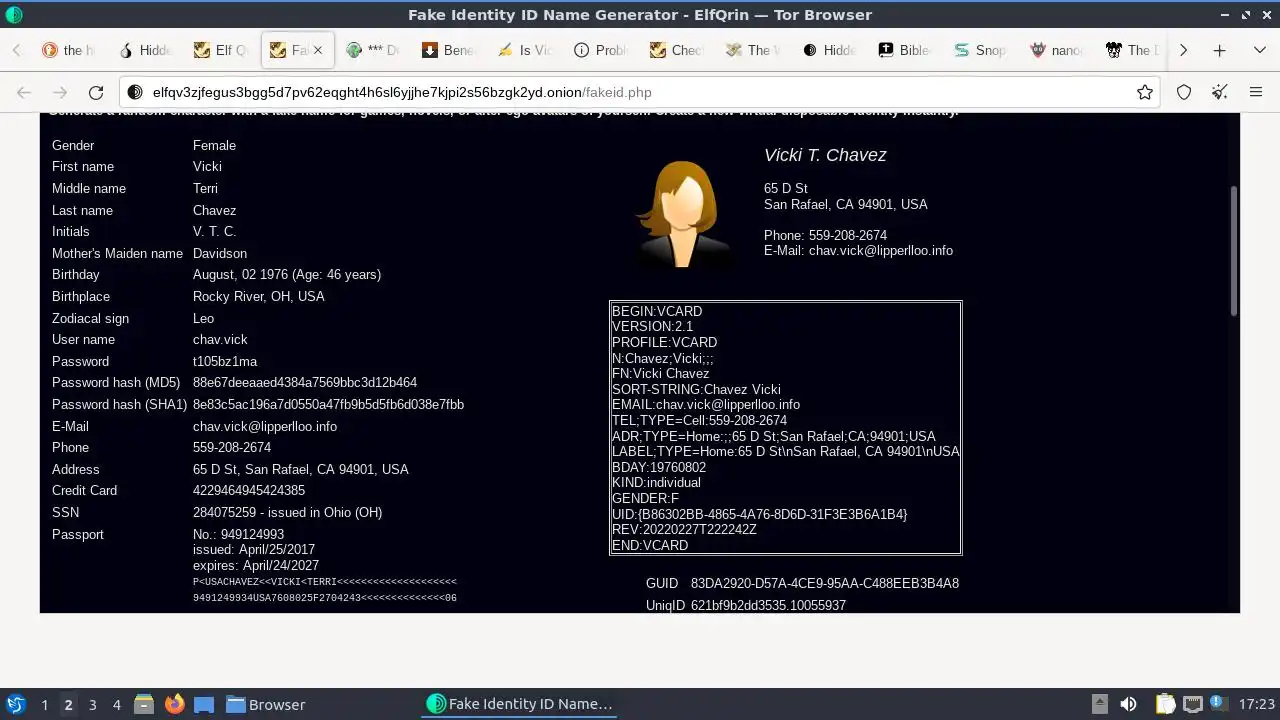1280x720 pixels.
Task: Select the SHA1 password hash value
Action: (328, 404)
